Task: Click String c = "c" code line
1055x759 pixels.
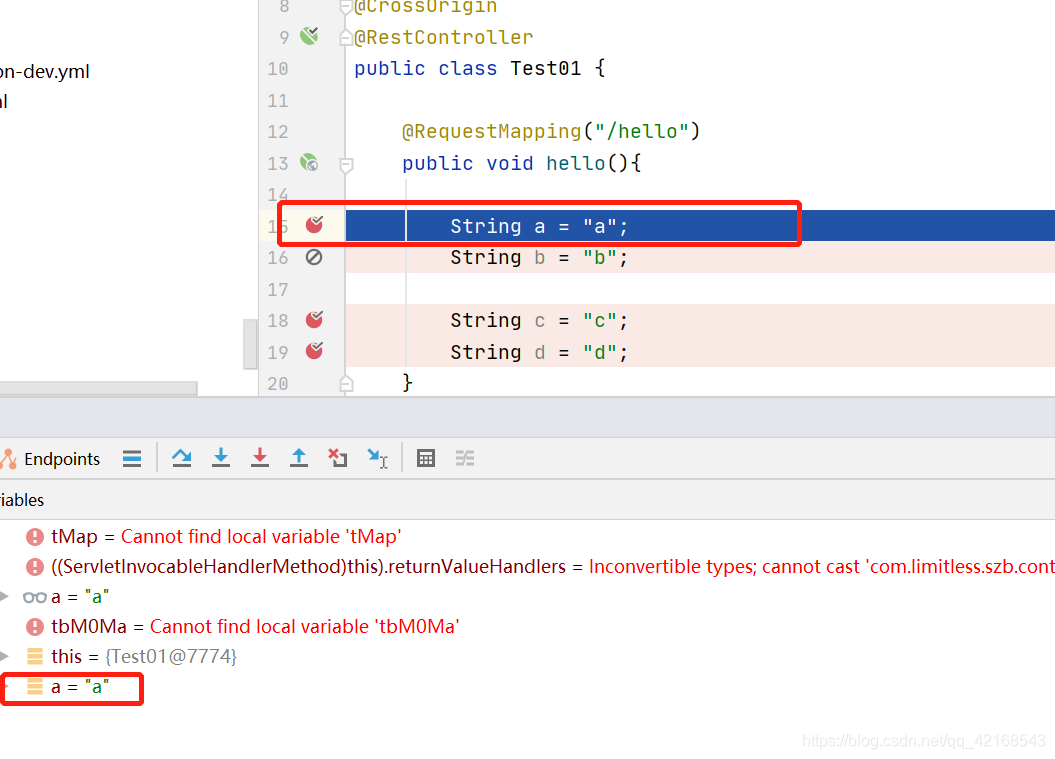Action: (x=539, y=320)
